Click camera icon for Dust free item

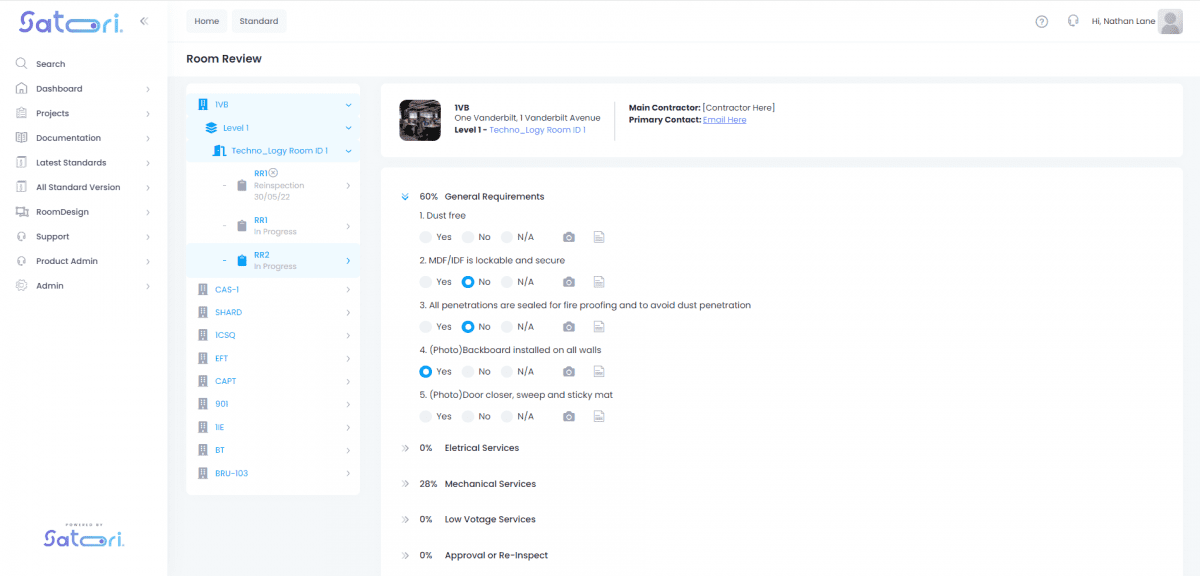[569, 237]
